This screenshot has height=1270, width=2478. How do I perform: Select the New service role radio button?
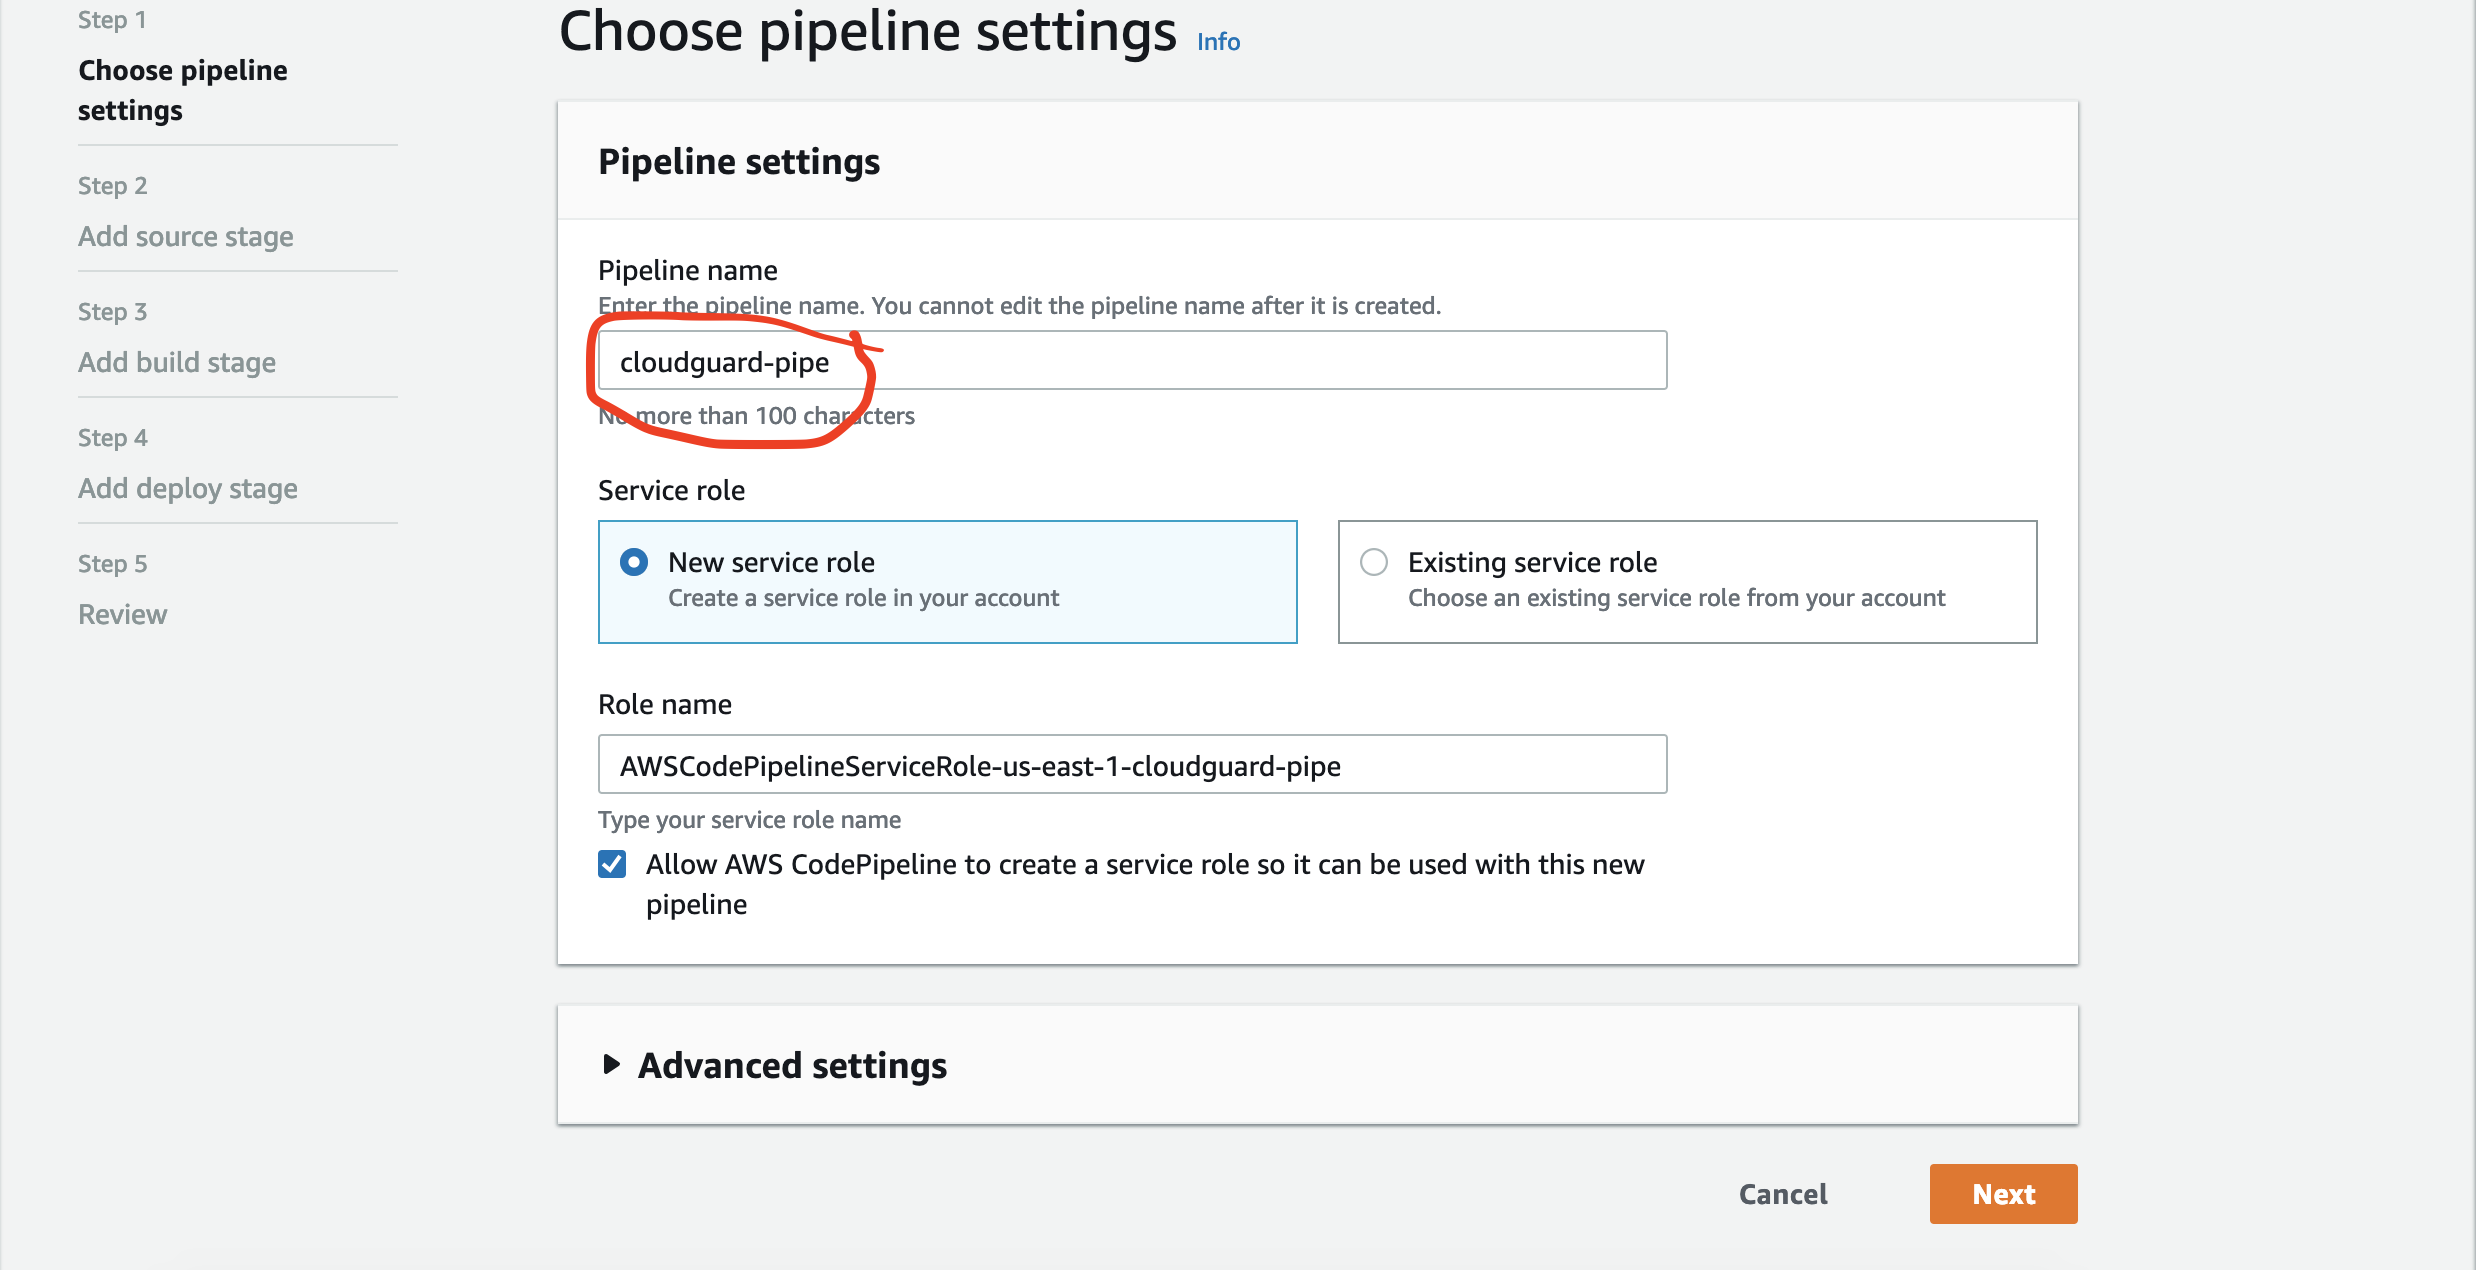tap(634, 562)
